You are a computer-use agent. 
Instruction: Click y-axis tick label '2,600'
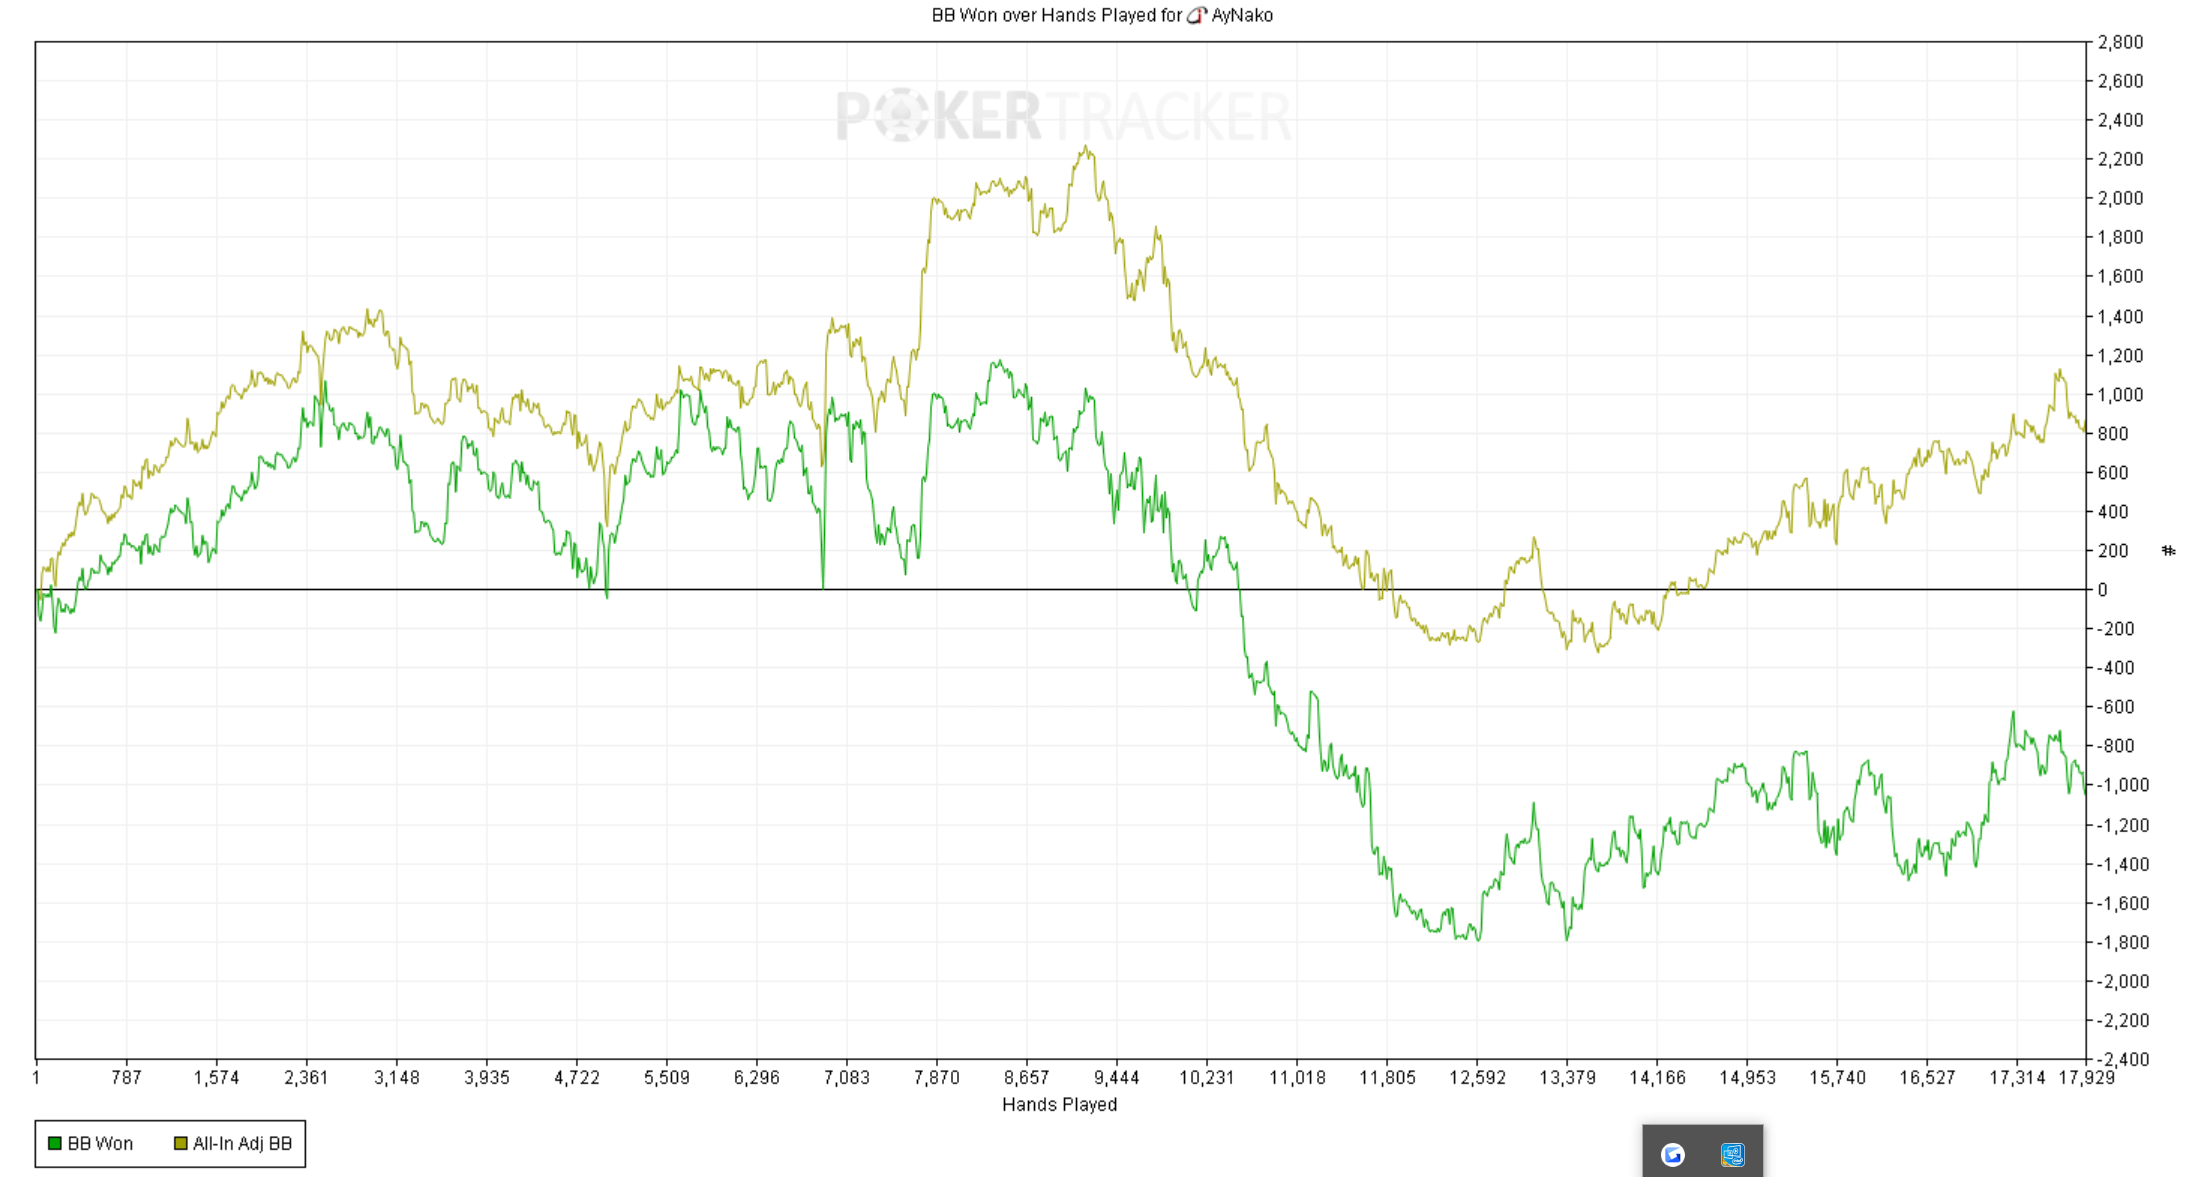click(x=2121, y=81)
